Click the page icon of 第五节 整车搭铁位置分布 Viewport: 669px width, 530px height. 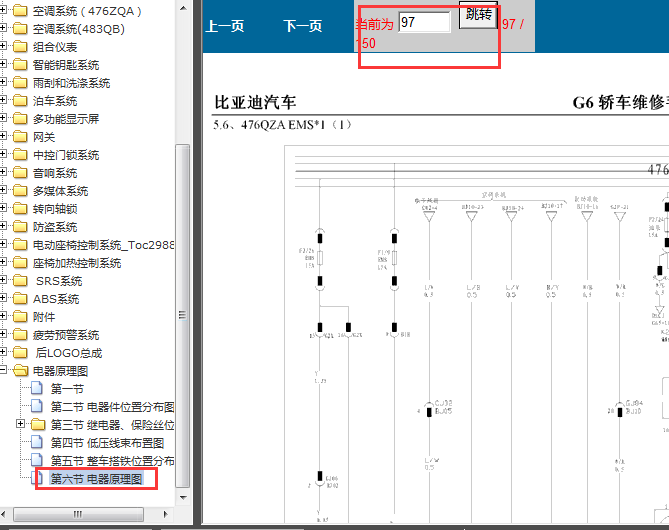pos(37,460)
